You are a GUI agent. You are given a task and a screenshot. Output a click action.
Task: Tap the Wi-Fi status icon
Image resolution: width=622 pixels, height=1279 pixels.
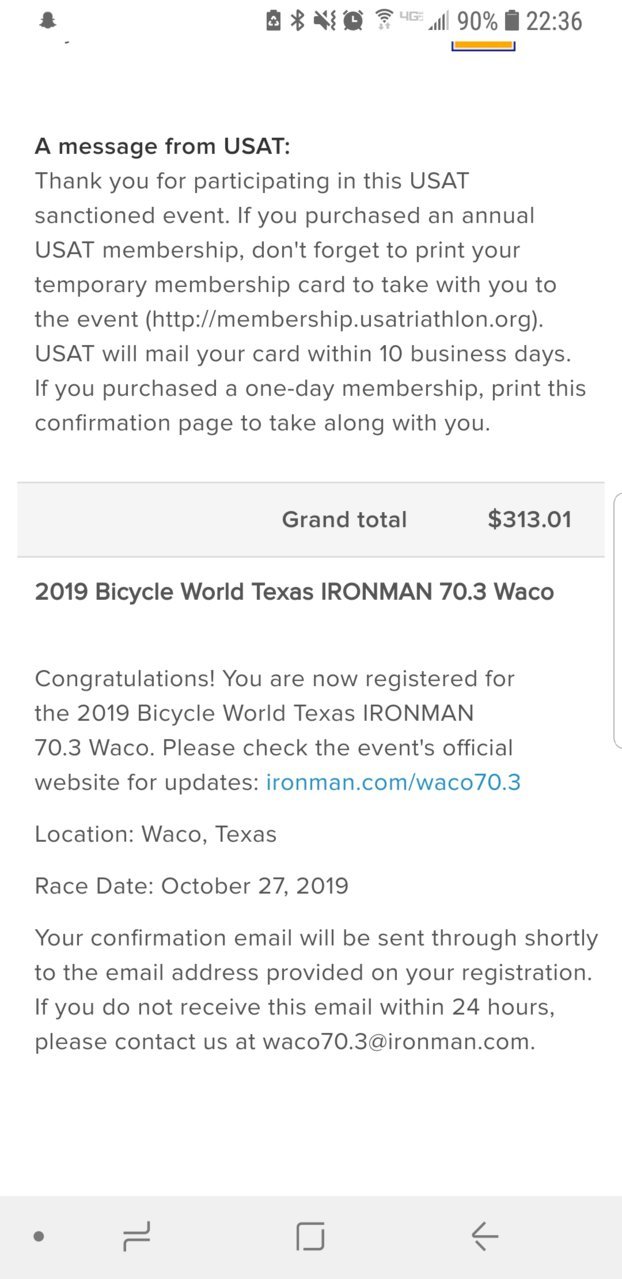point(384,20)
